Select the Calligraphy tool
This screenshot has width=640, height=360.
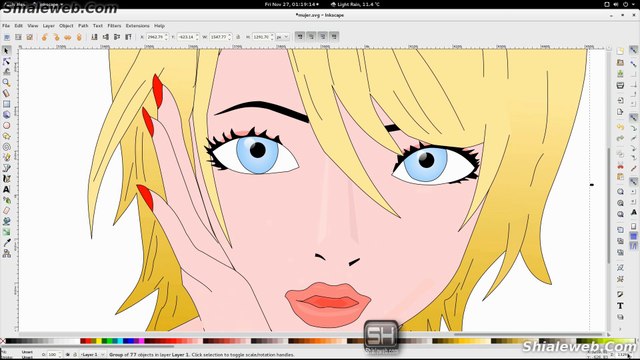click(6, 178)
